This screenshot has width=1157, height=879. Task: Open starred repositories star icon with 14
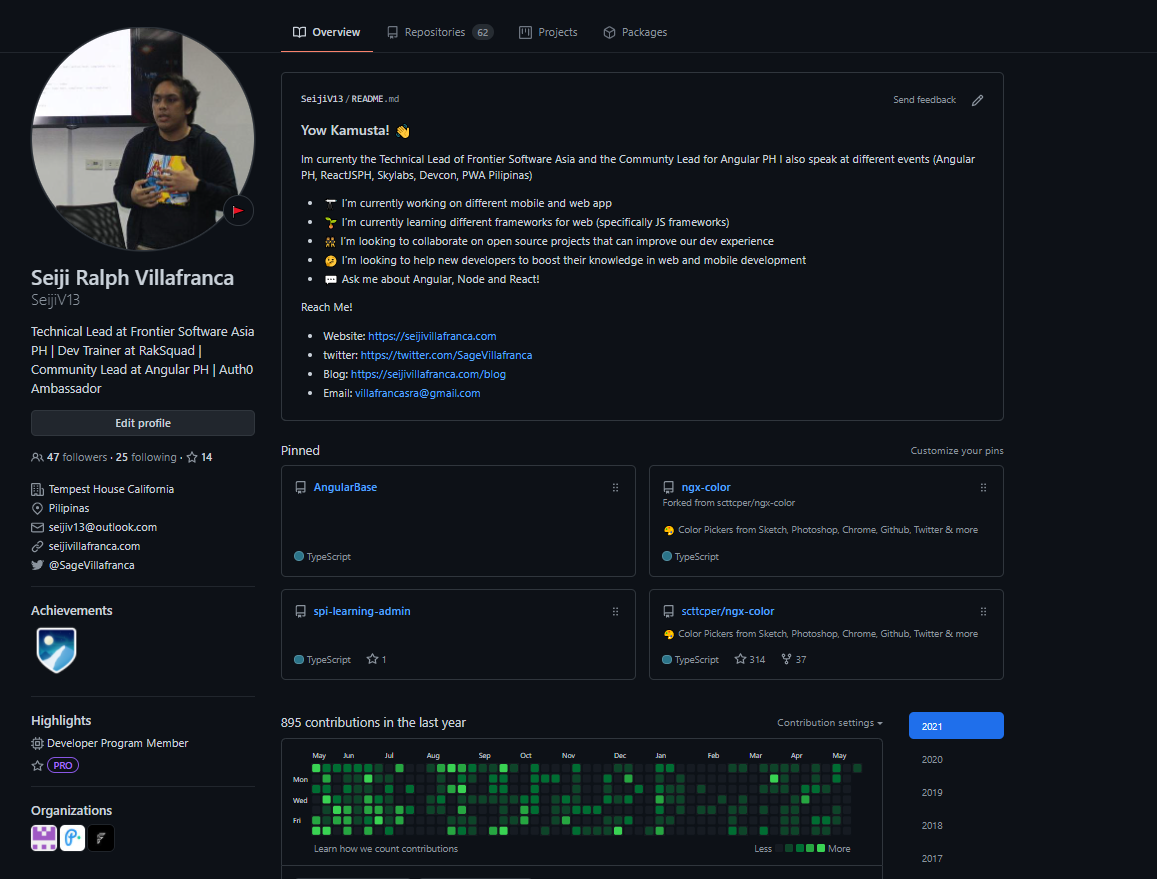[199, 458]
